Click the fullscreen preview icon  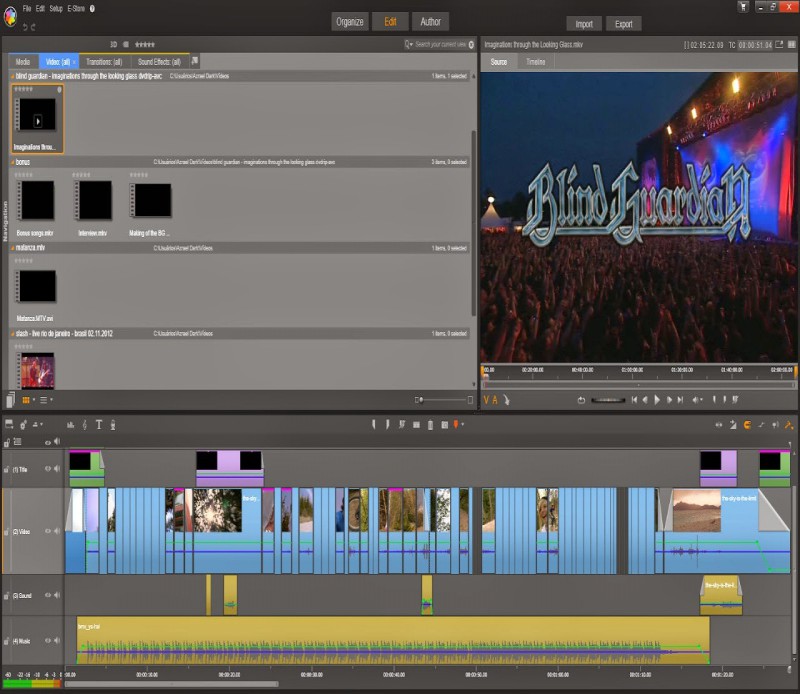point(779,45)
